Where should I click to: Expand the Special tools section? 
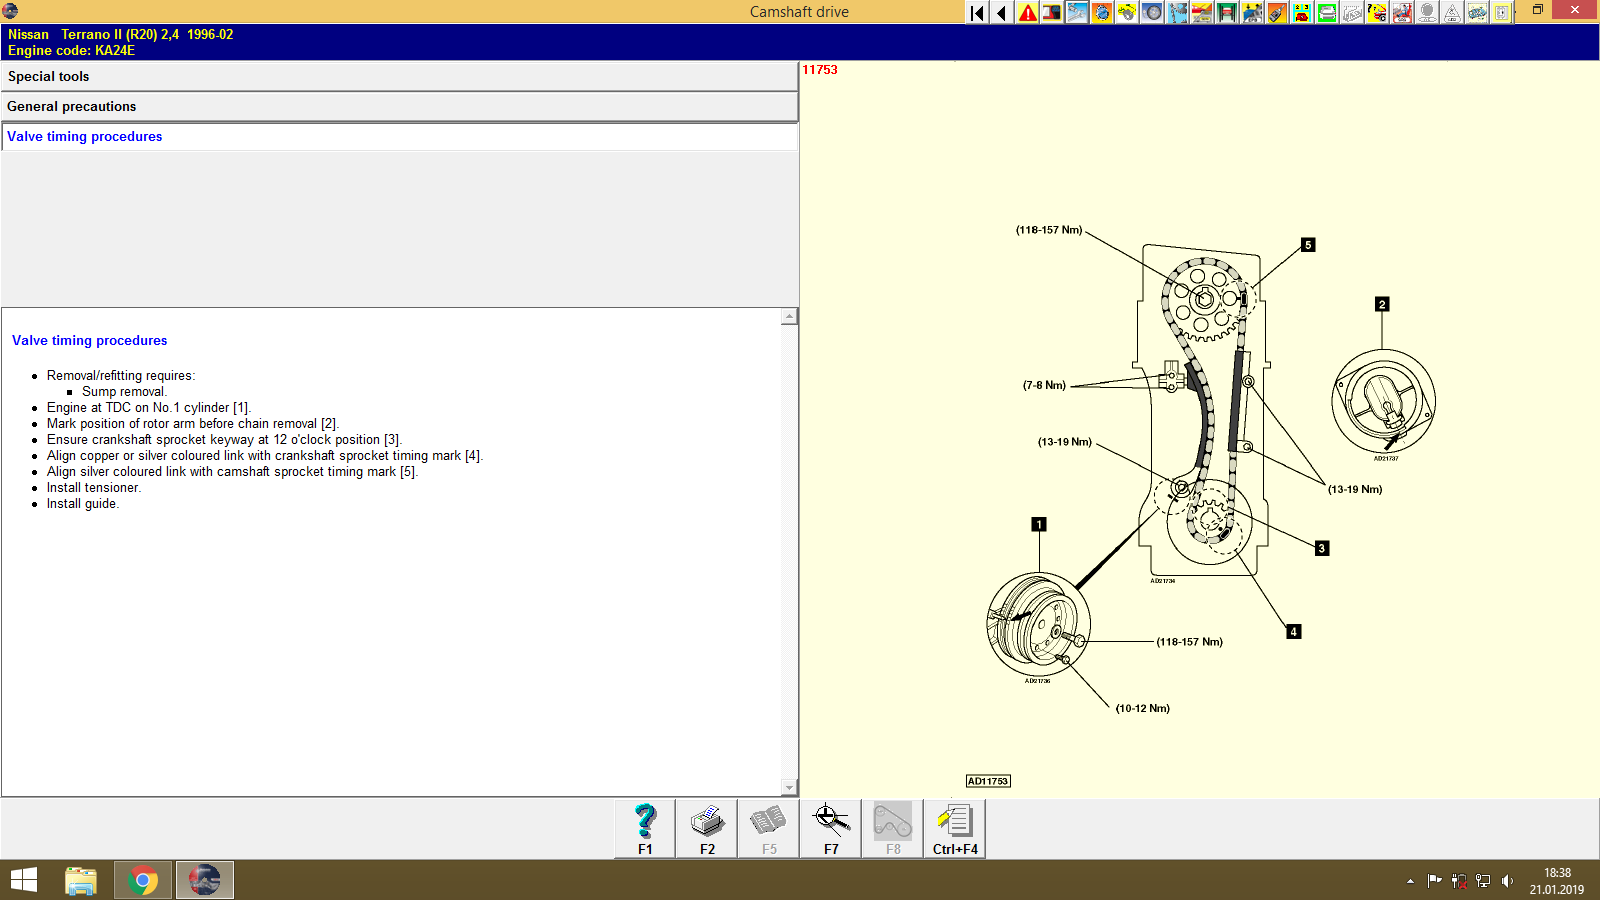pos(400,76)
